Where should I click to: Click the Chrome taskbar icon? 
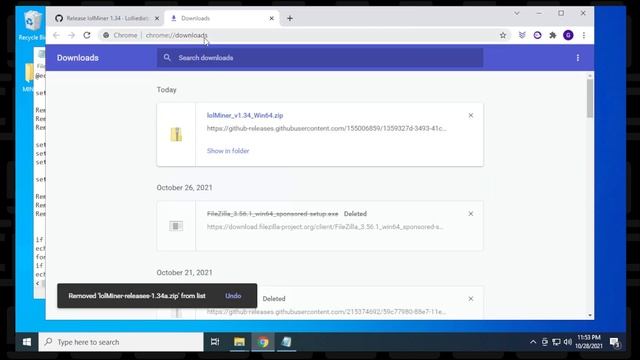(x=263, y=342)
